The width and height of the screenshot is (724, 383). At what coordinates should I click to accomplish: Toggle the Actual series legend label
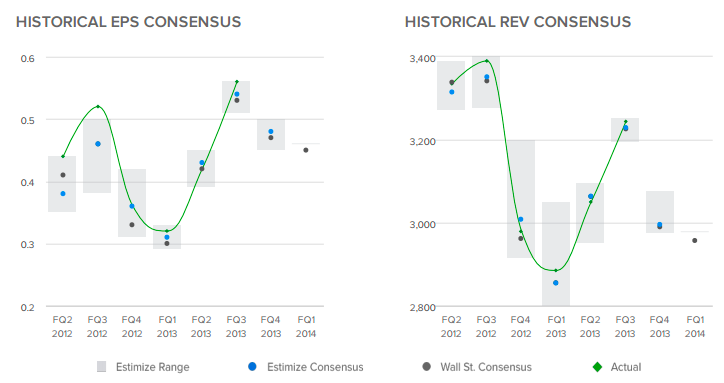pos(626,367)
